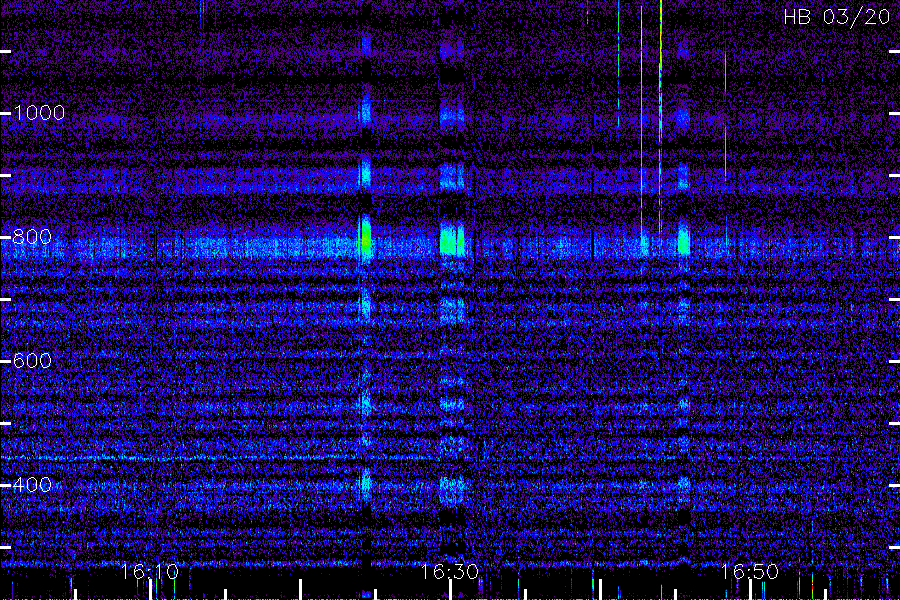This screenshot has width=900, height=600.
Task: Click the 1000 frequency axis label
Action: [39, 113]
